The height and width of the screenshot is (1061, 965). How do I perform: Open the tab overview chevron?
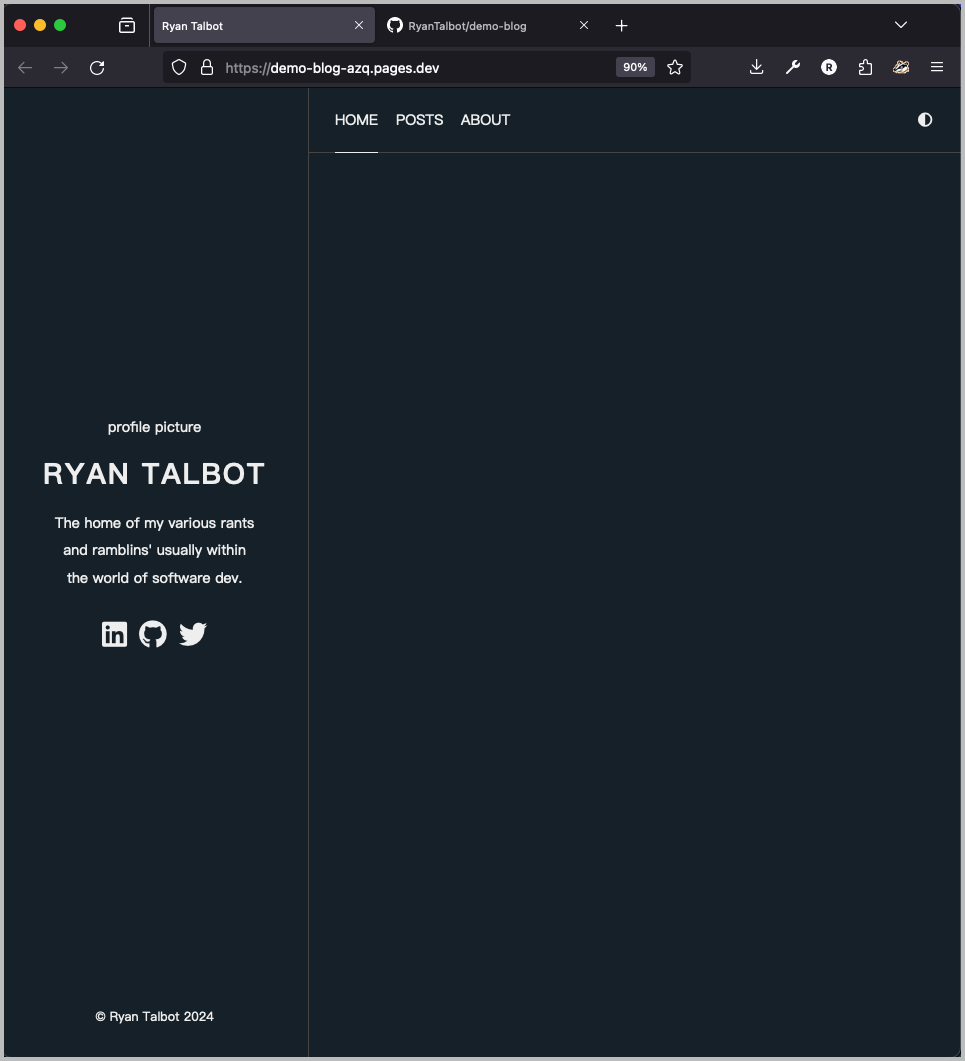(x=900, y=25)
